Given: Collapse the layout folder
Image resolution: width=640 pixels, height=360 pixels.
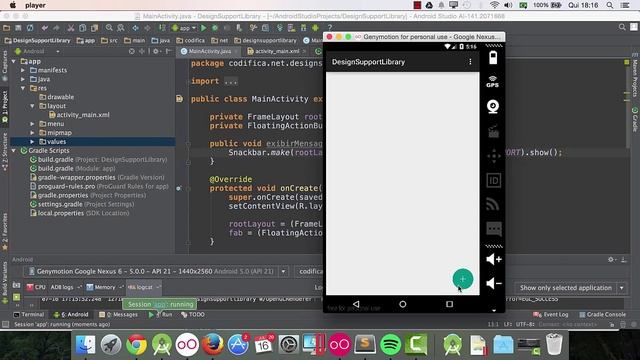Looking at the screenshot, I should (x=32, y=106).
